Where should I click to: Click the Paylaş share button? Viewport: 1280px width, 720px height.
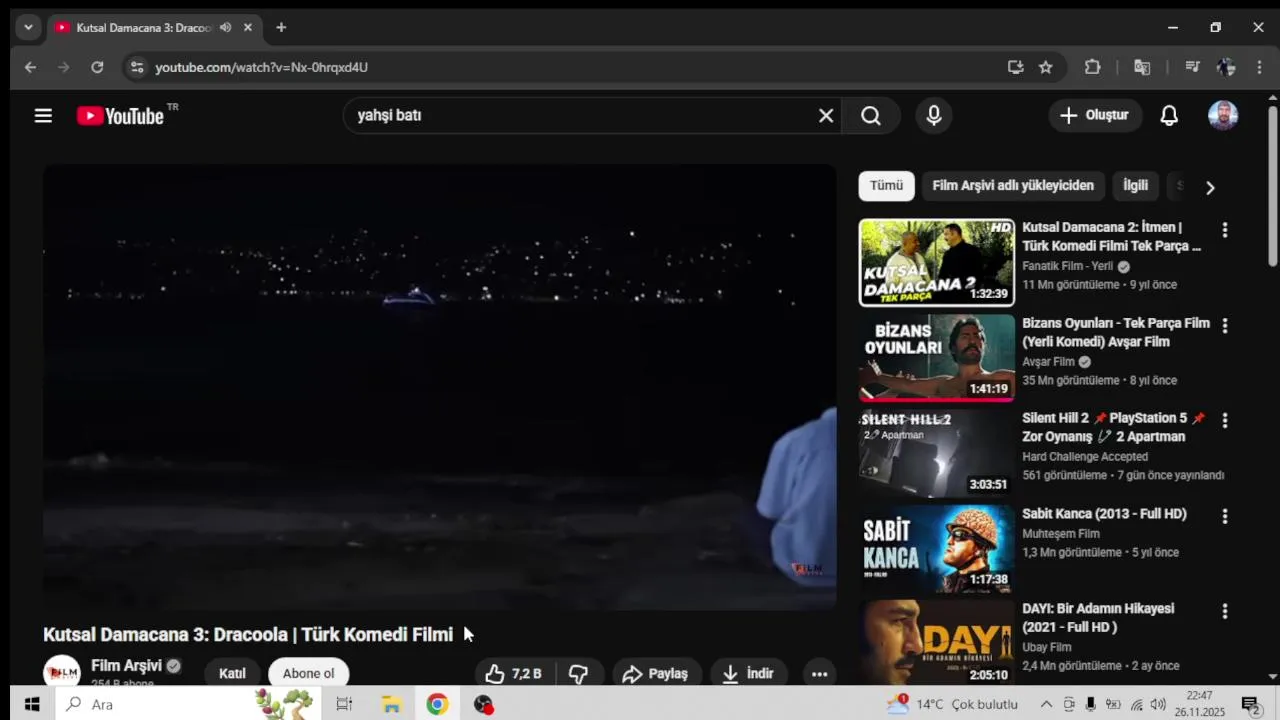point(656,674)
